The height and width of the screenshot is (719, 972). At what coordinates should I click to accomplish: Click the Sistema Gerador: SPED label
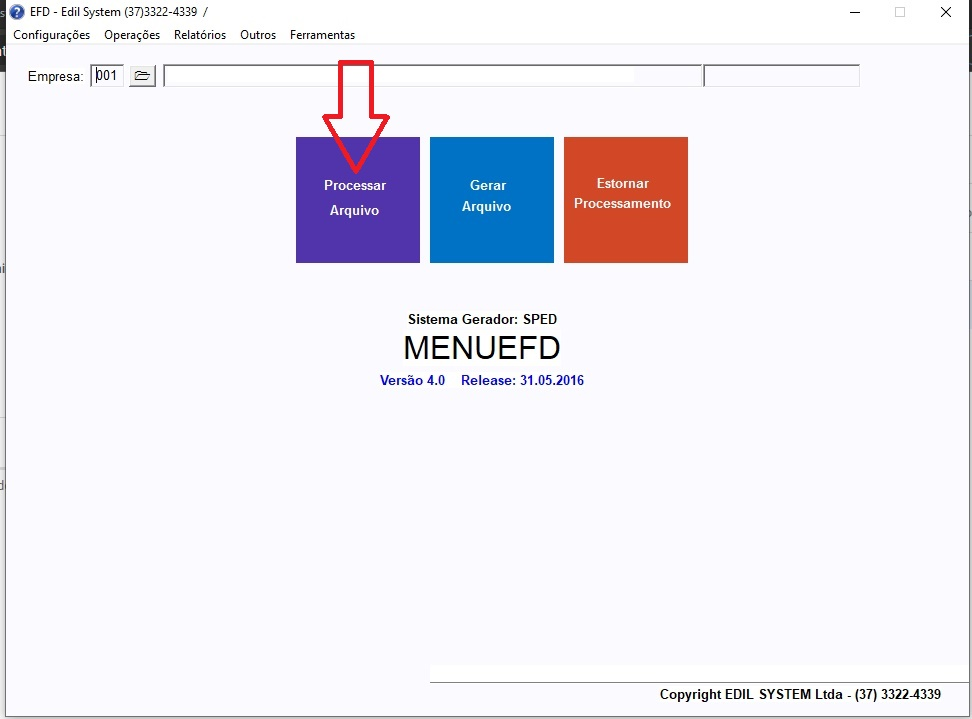point(482,320)
